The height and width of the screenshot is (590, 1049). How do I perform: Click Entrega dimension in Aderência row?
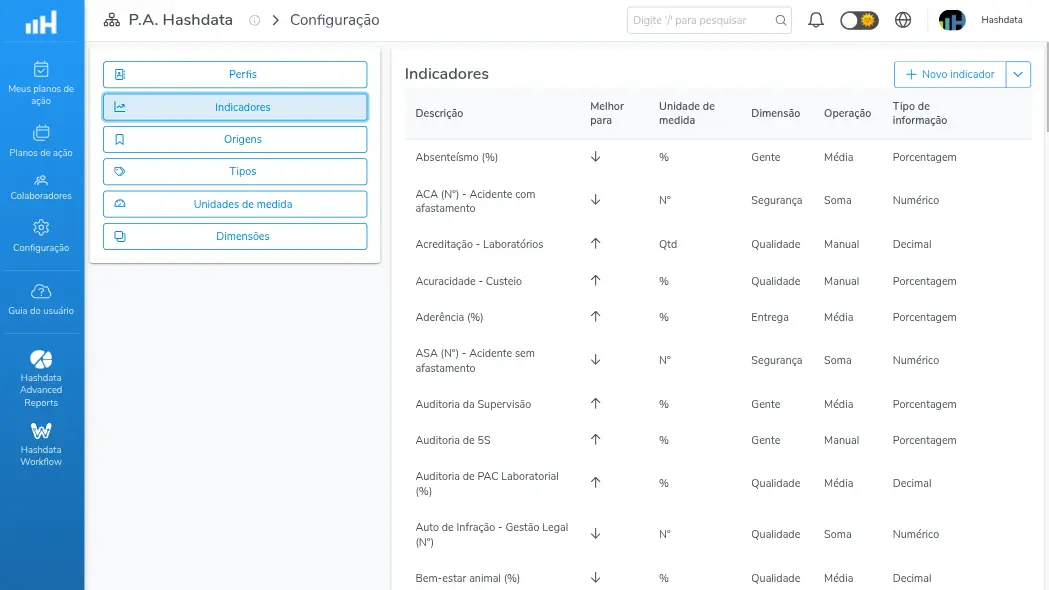[x=769, y=317]
